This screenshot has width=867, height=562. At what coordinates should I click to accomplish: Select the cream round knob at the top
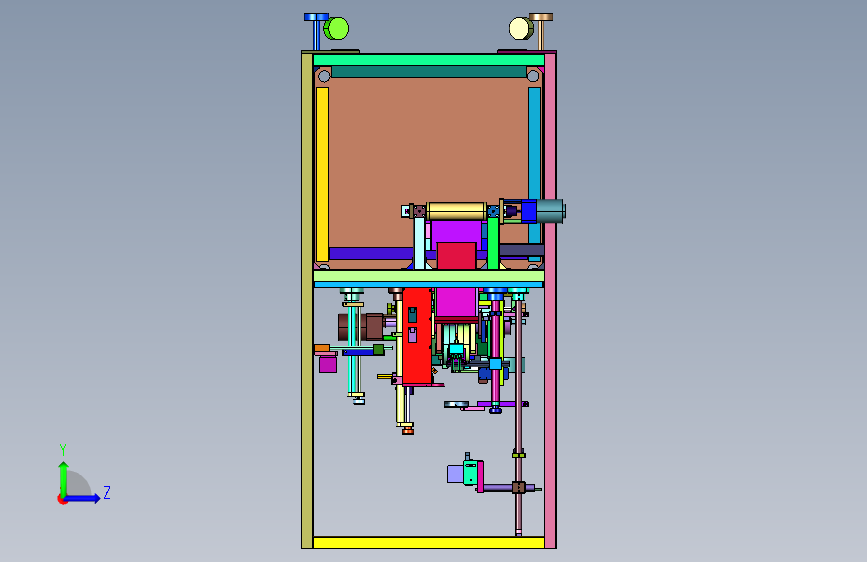coord(520,29)
